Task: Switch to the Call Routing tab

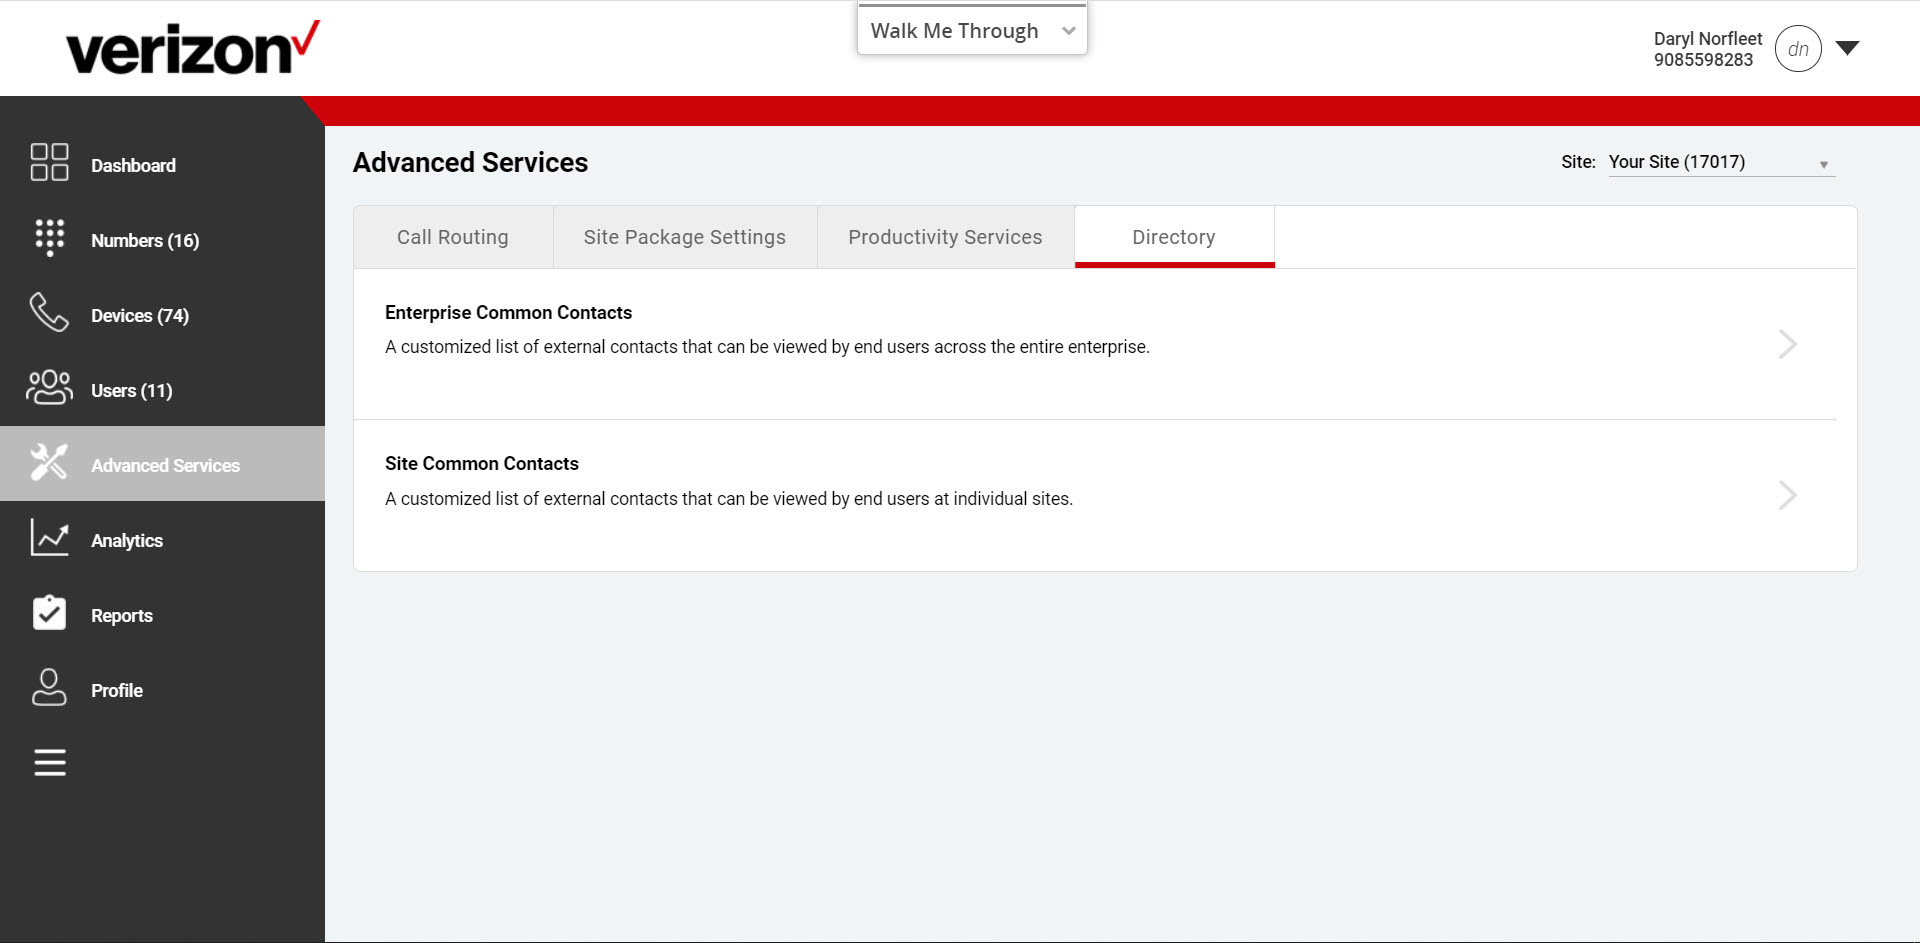Action: (x=453, y=237)
